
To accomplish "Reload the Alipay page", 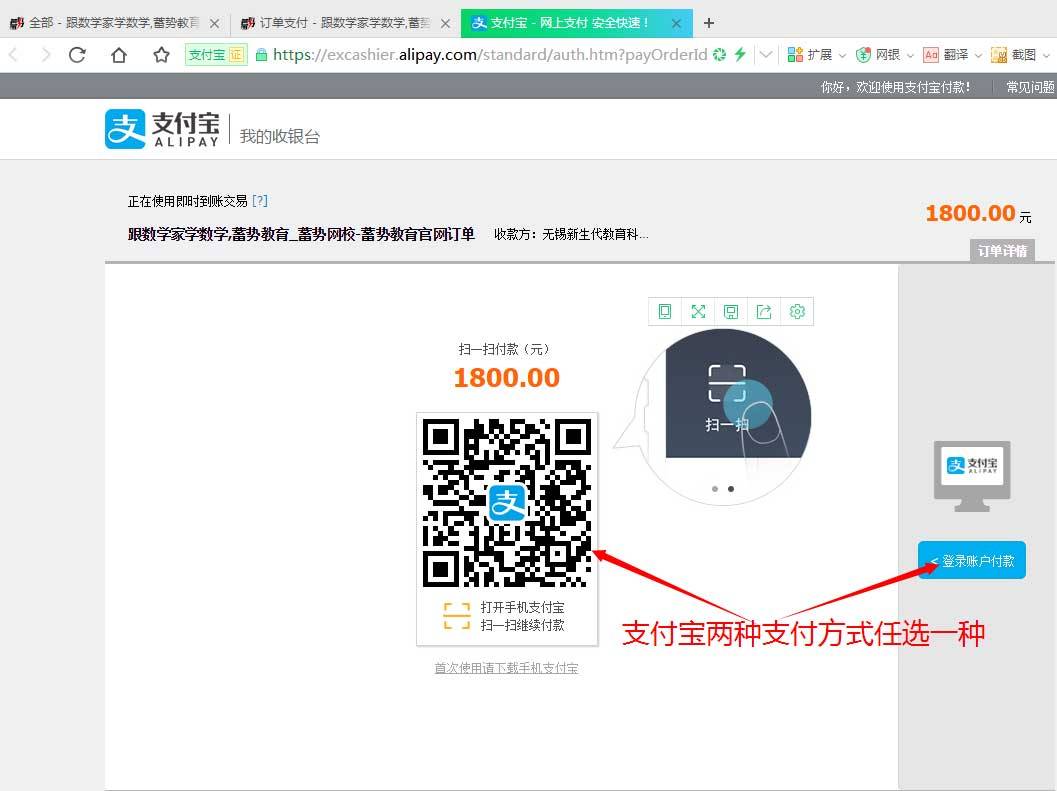I will 78,55.
